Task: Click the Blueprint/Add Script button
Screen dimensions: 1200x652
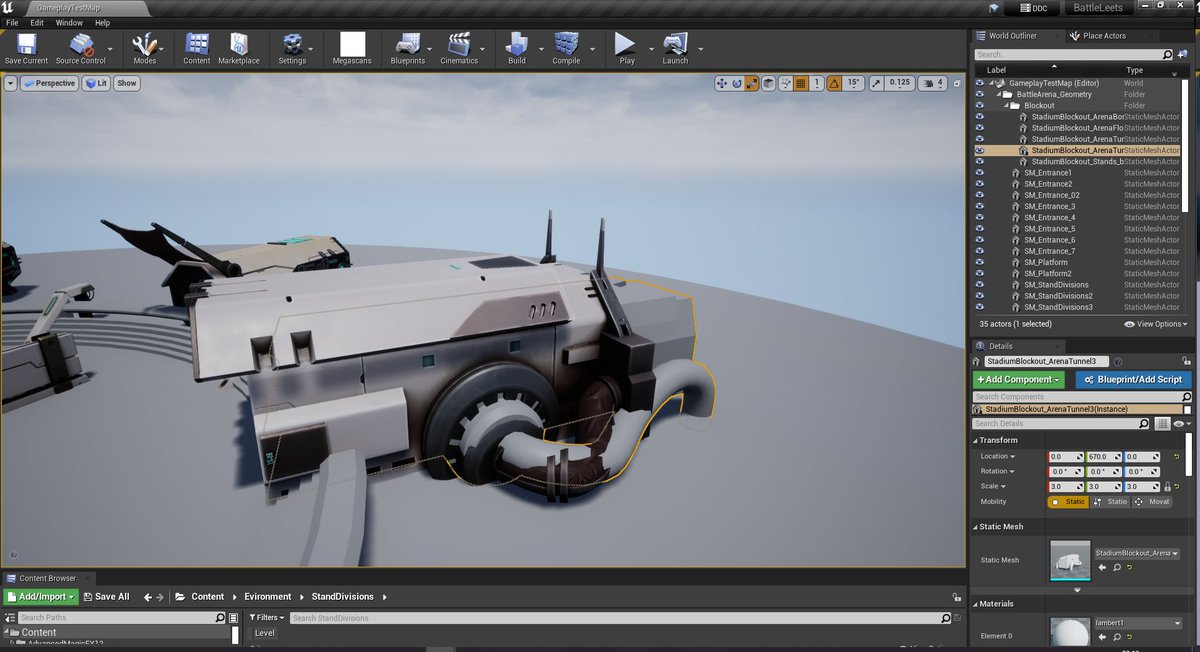Action: (1134, 380)
